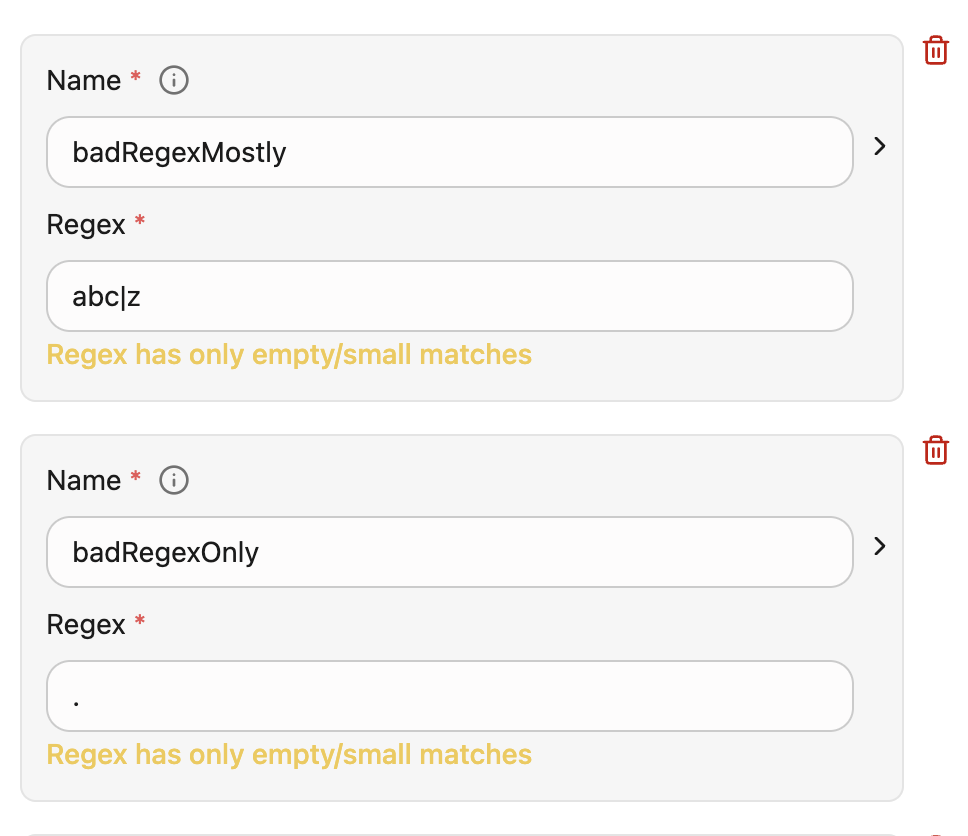Click required asterisk beside Regex above dot field
This screenshot has width=968, height=836.
[x=140, y=621]
